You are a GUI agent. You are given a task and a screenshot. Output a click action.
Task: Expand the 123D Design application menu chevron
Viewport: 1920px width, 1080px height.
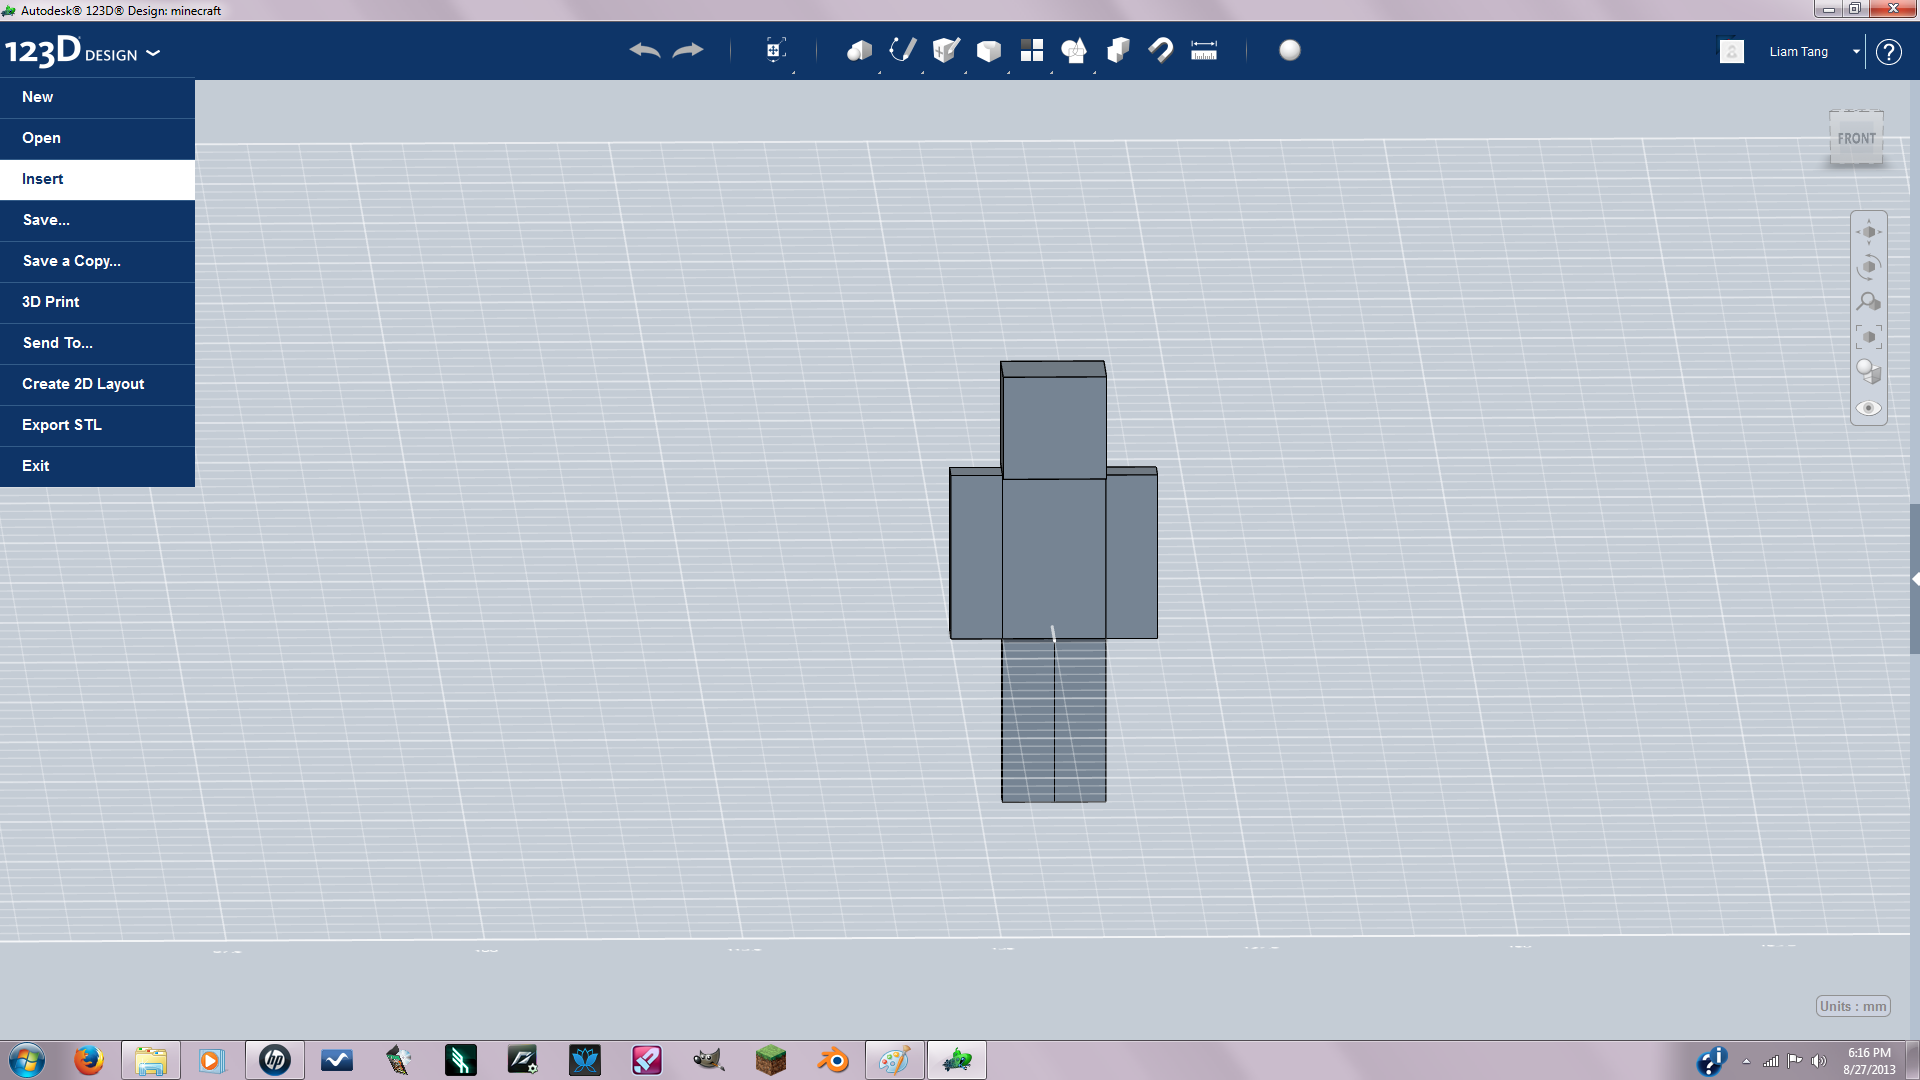click(x=153, y=53)
